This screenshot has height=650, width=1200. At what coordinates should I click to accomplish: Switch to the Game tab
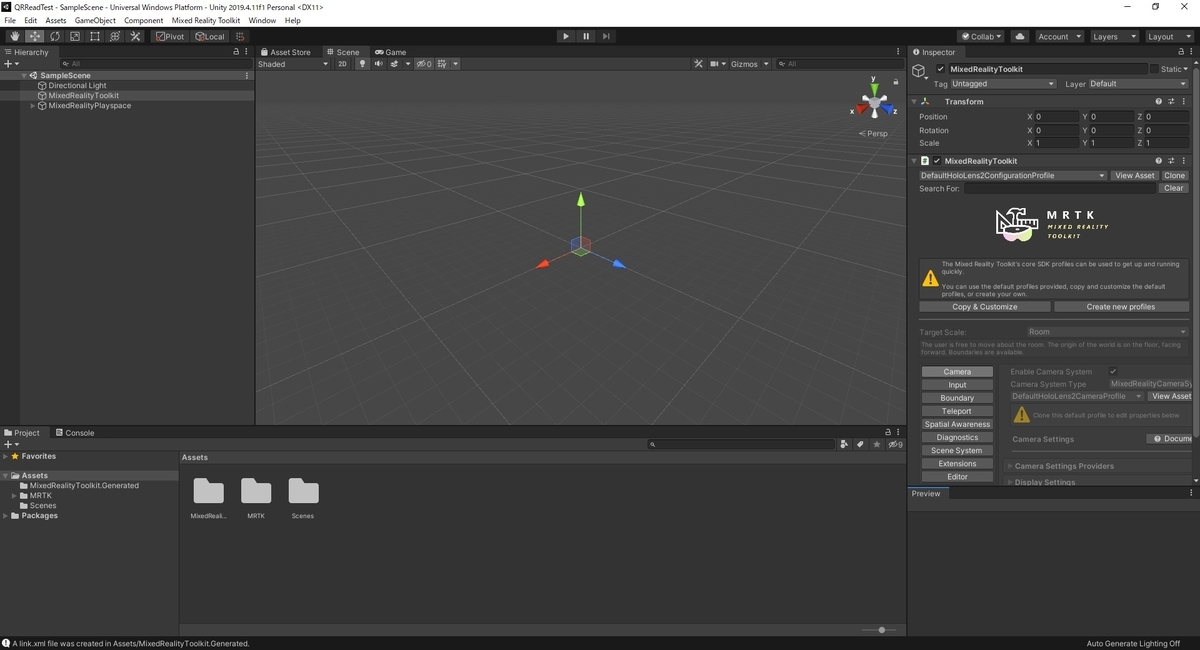[x=391, y=52]
